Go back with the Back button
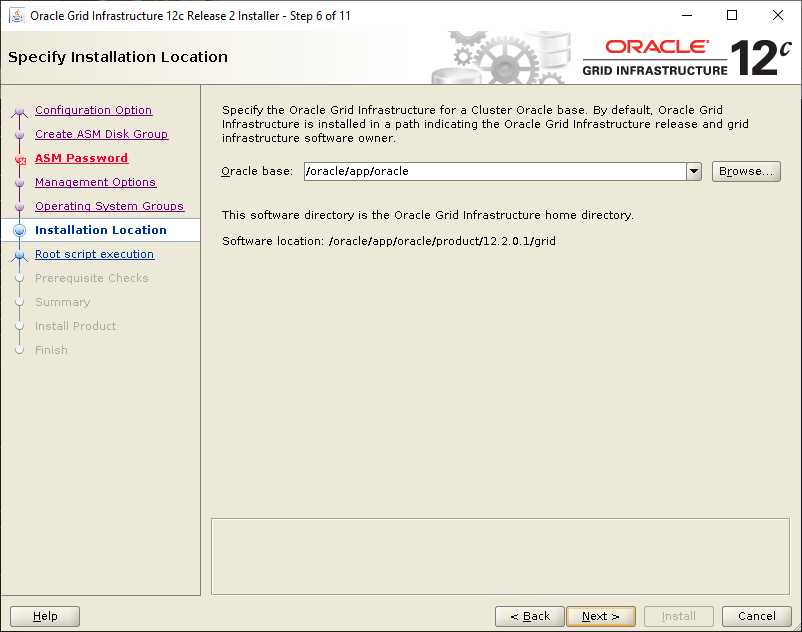Screen dimensions: 802x632 530,616
